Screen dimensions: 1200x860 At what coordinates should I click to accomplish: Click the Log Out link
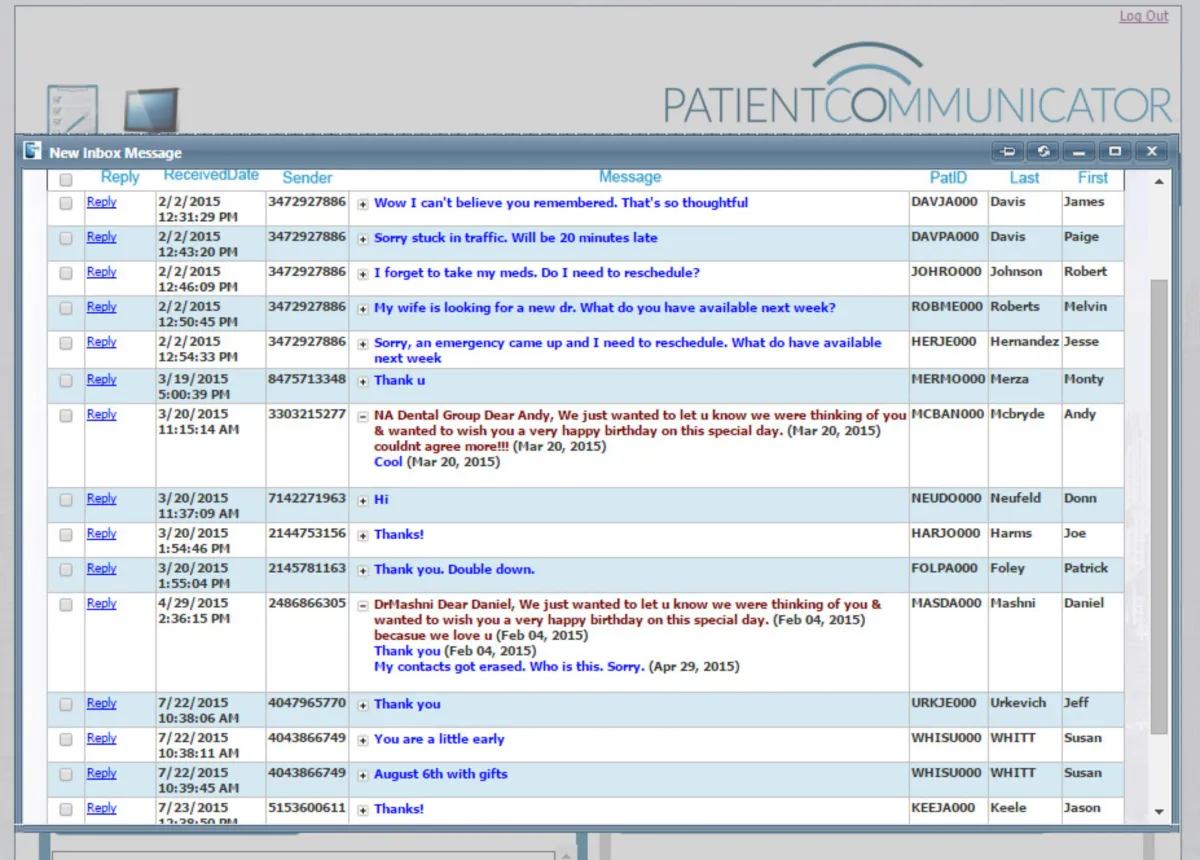pos(1143,16)
